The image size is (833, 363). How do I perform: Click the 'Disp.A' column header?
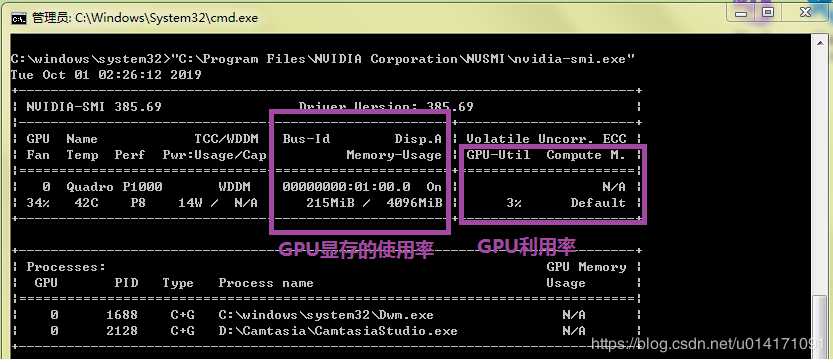[x=418, y=139]
